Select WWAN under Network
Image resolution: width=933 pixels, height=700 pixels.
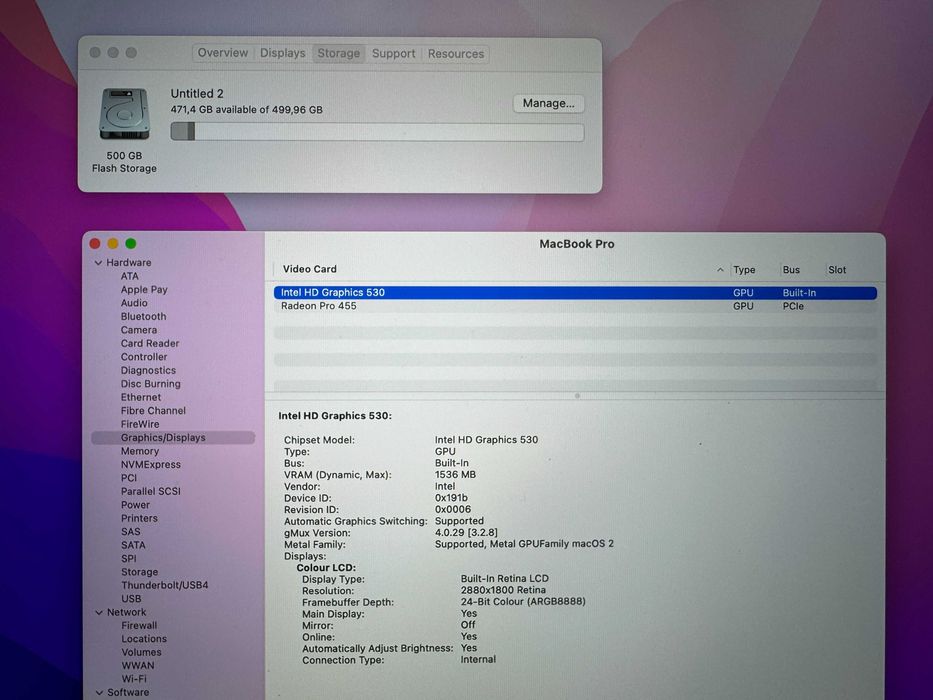[138, 666]
